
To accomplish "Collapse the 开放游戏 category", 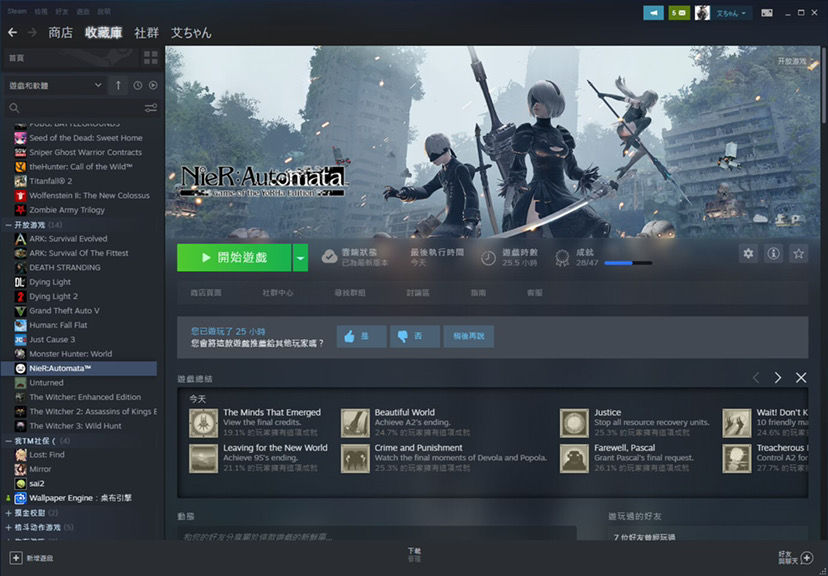I will pos(8,225).
